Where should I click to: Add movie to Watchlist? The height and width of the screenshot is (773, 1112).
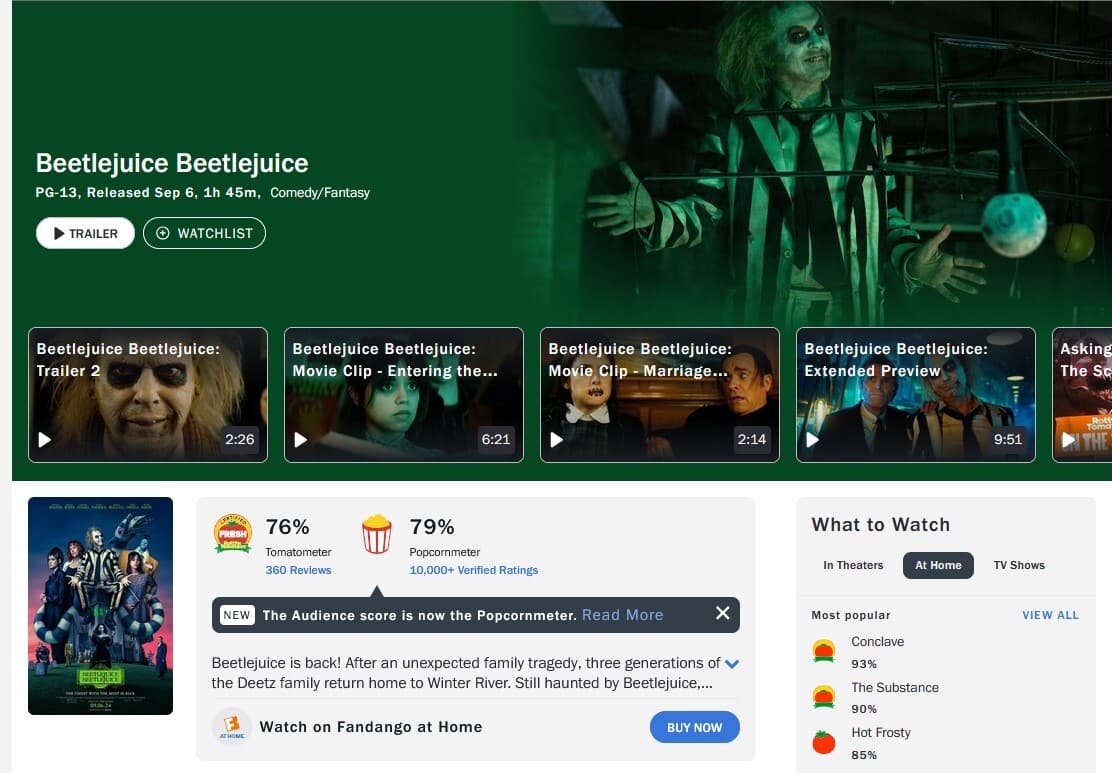pos(204,233)
